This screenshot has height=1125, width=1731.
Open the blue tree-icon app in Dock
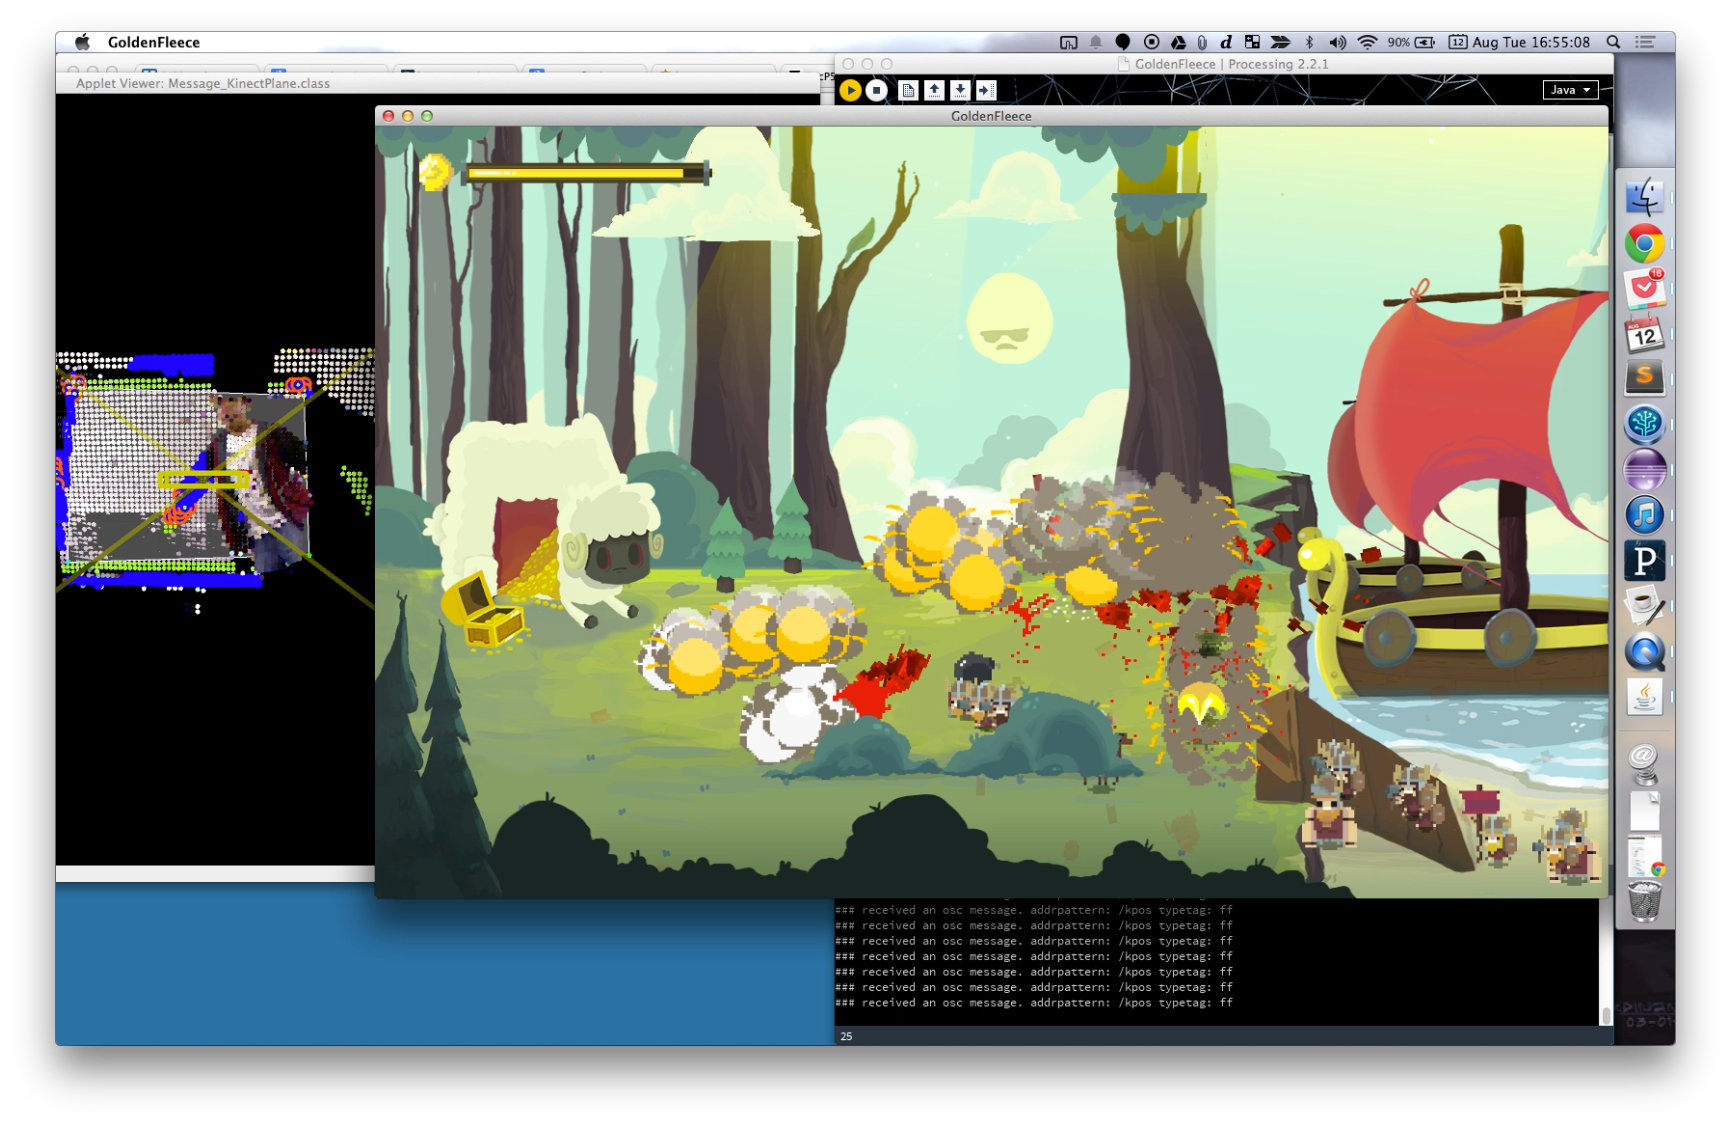[1644, 424]
